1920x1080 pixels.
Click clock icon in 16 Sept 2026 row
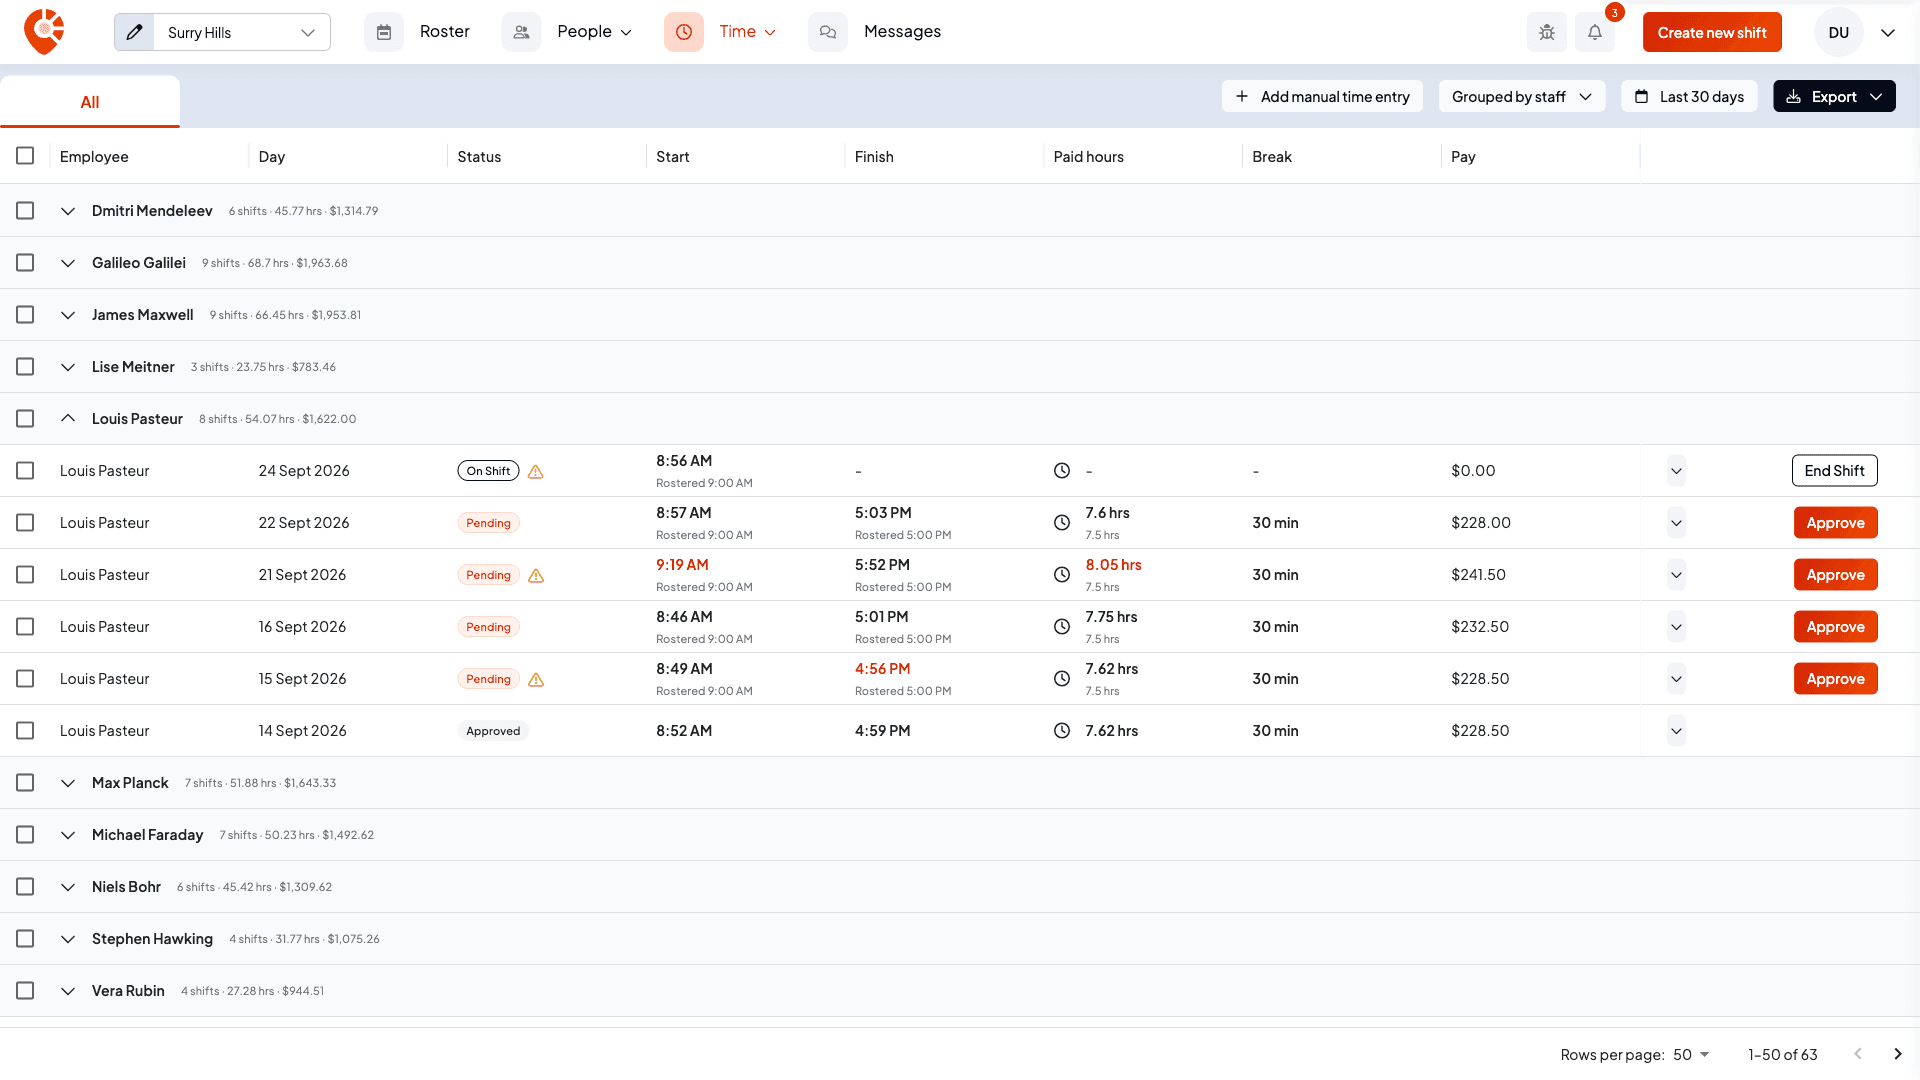tap(1062, 627)
